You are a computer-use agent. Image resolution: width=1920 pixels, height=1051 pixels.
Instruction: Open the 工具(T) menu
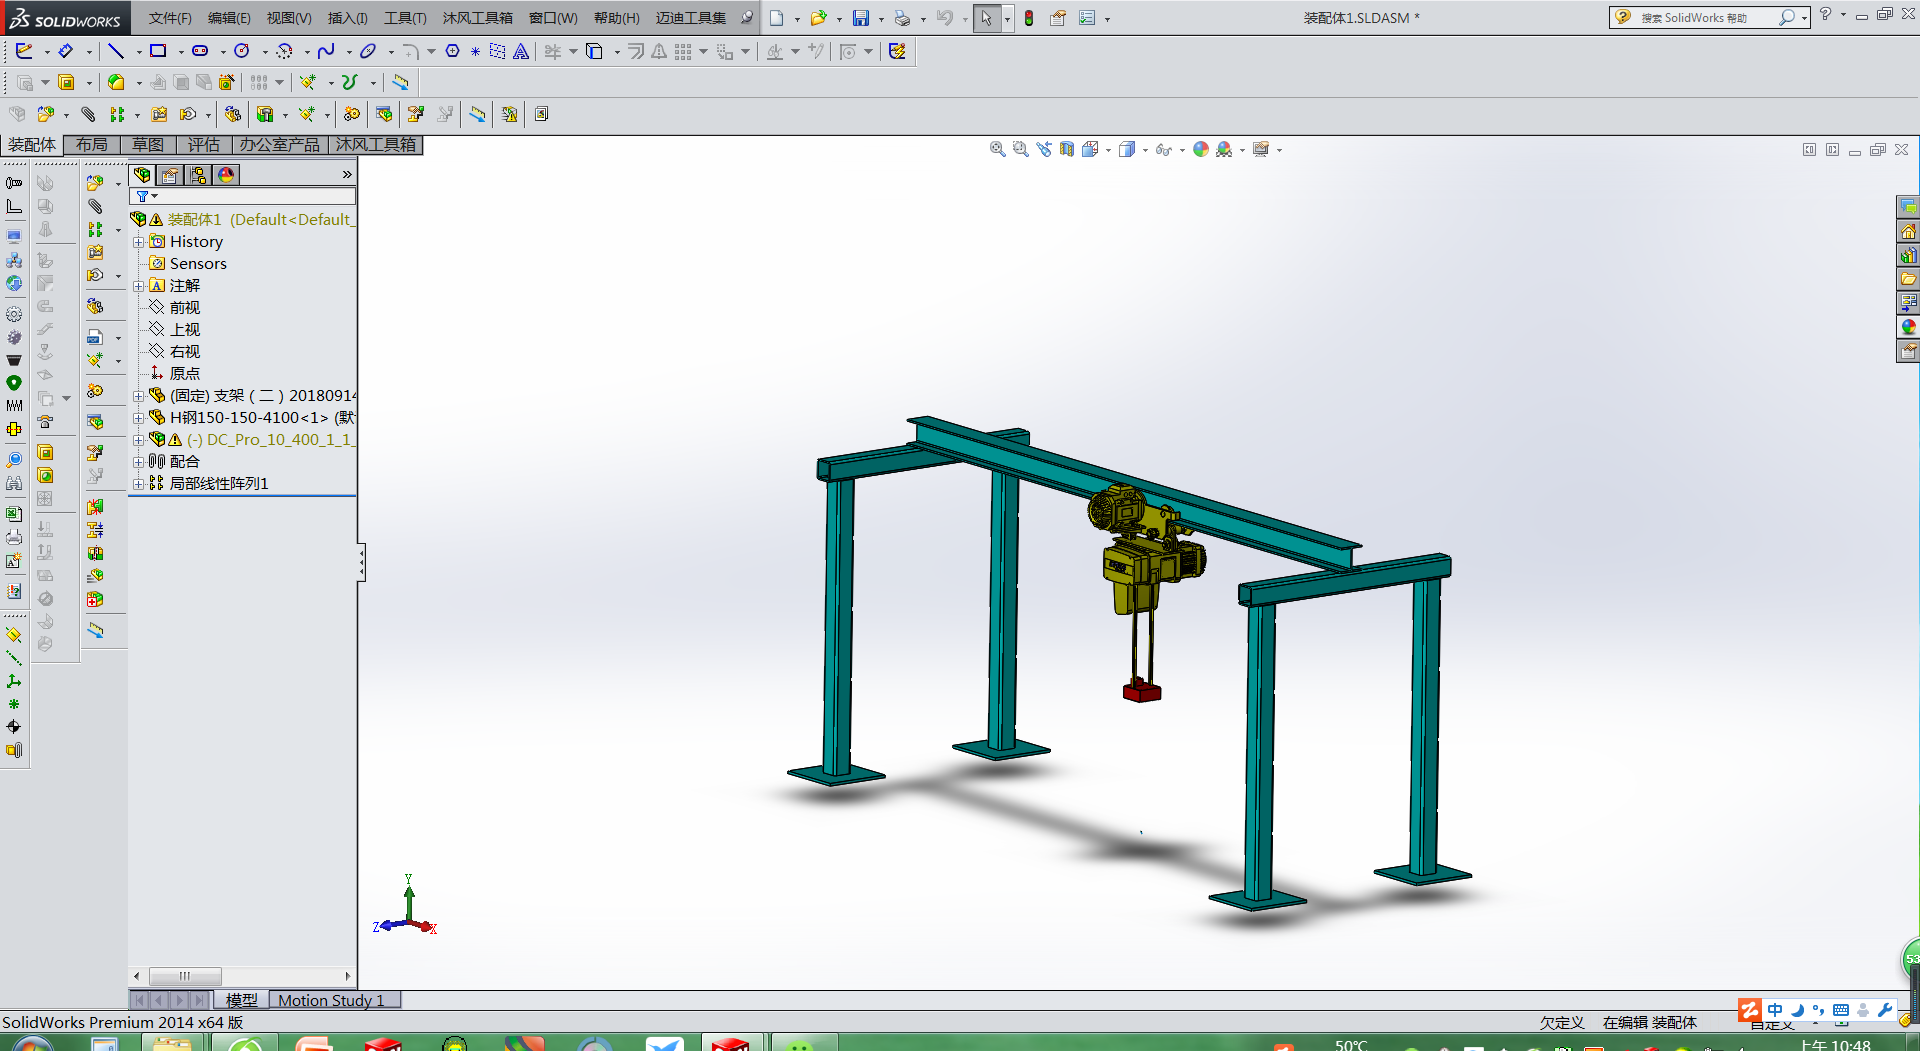[x=405, y=18]
